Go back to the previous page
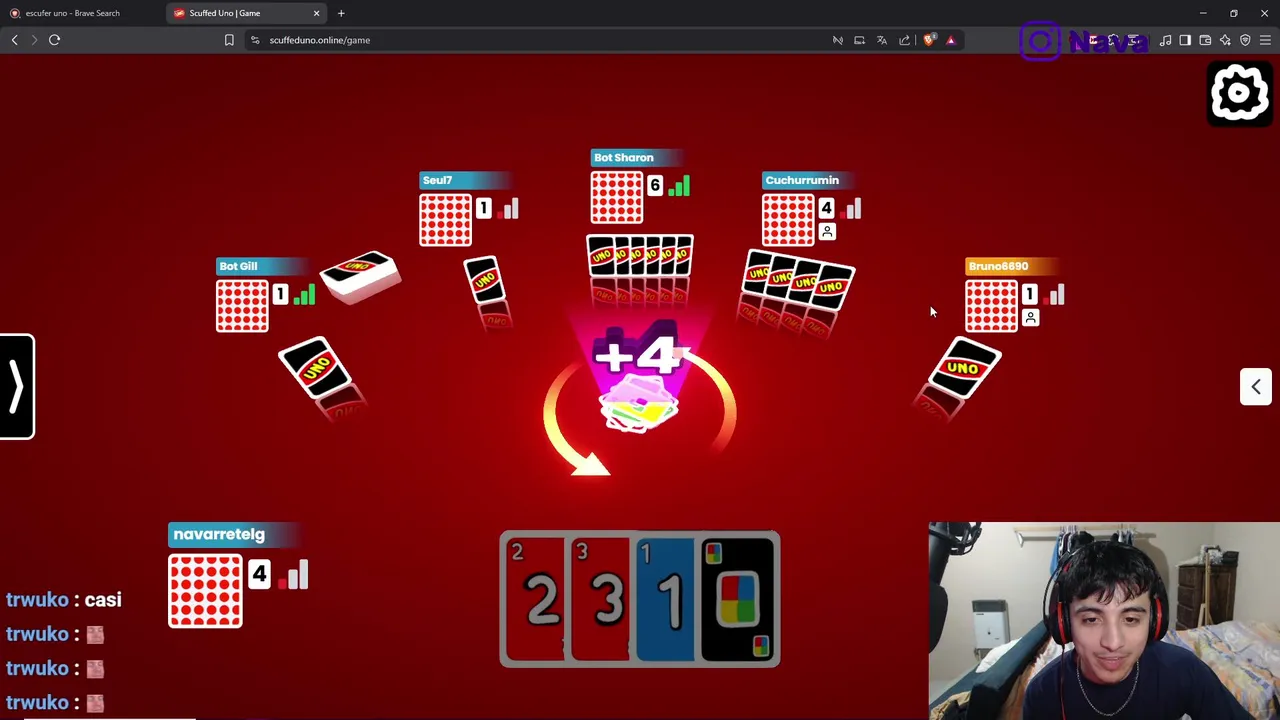 coord(14,40)
